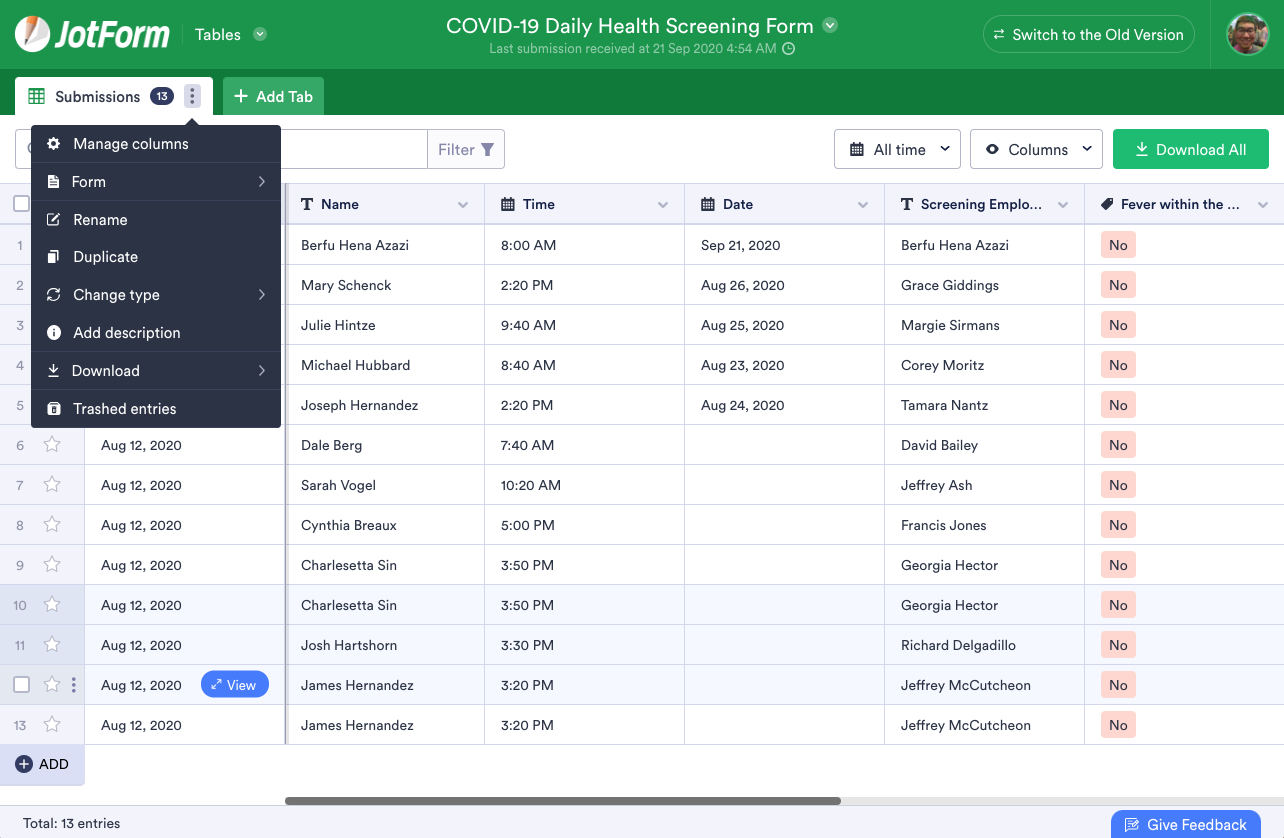Click the Sep 21, 2020 date cell
This screenshot has height=838, width=1284.
click(785, 245)
